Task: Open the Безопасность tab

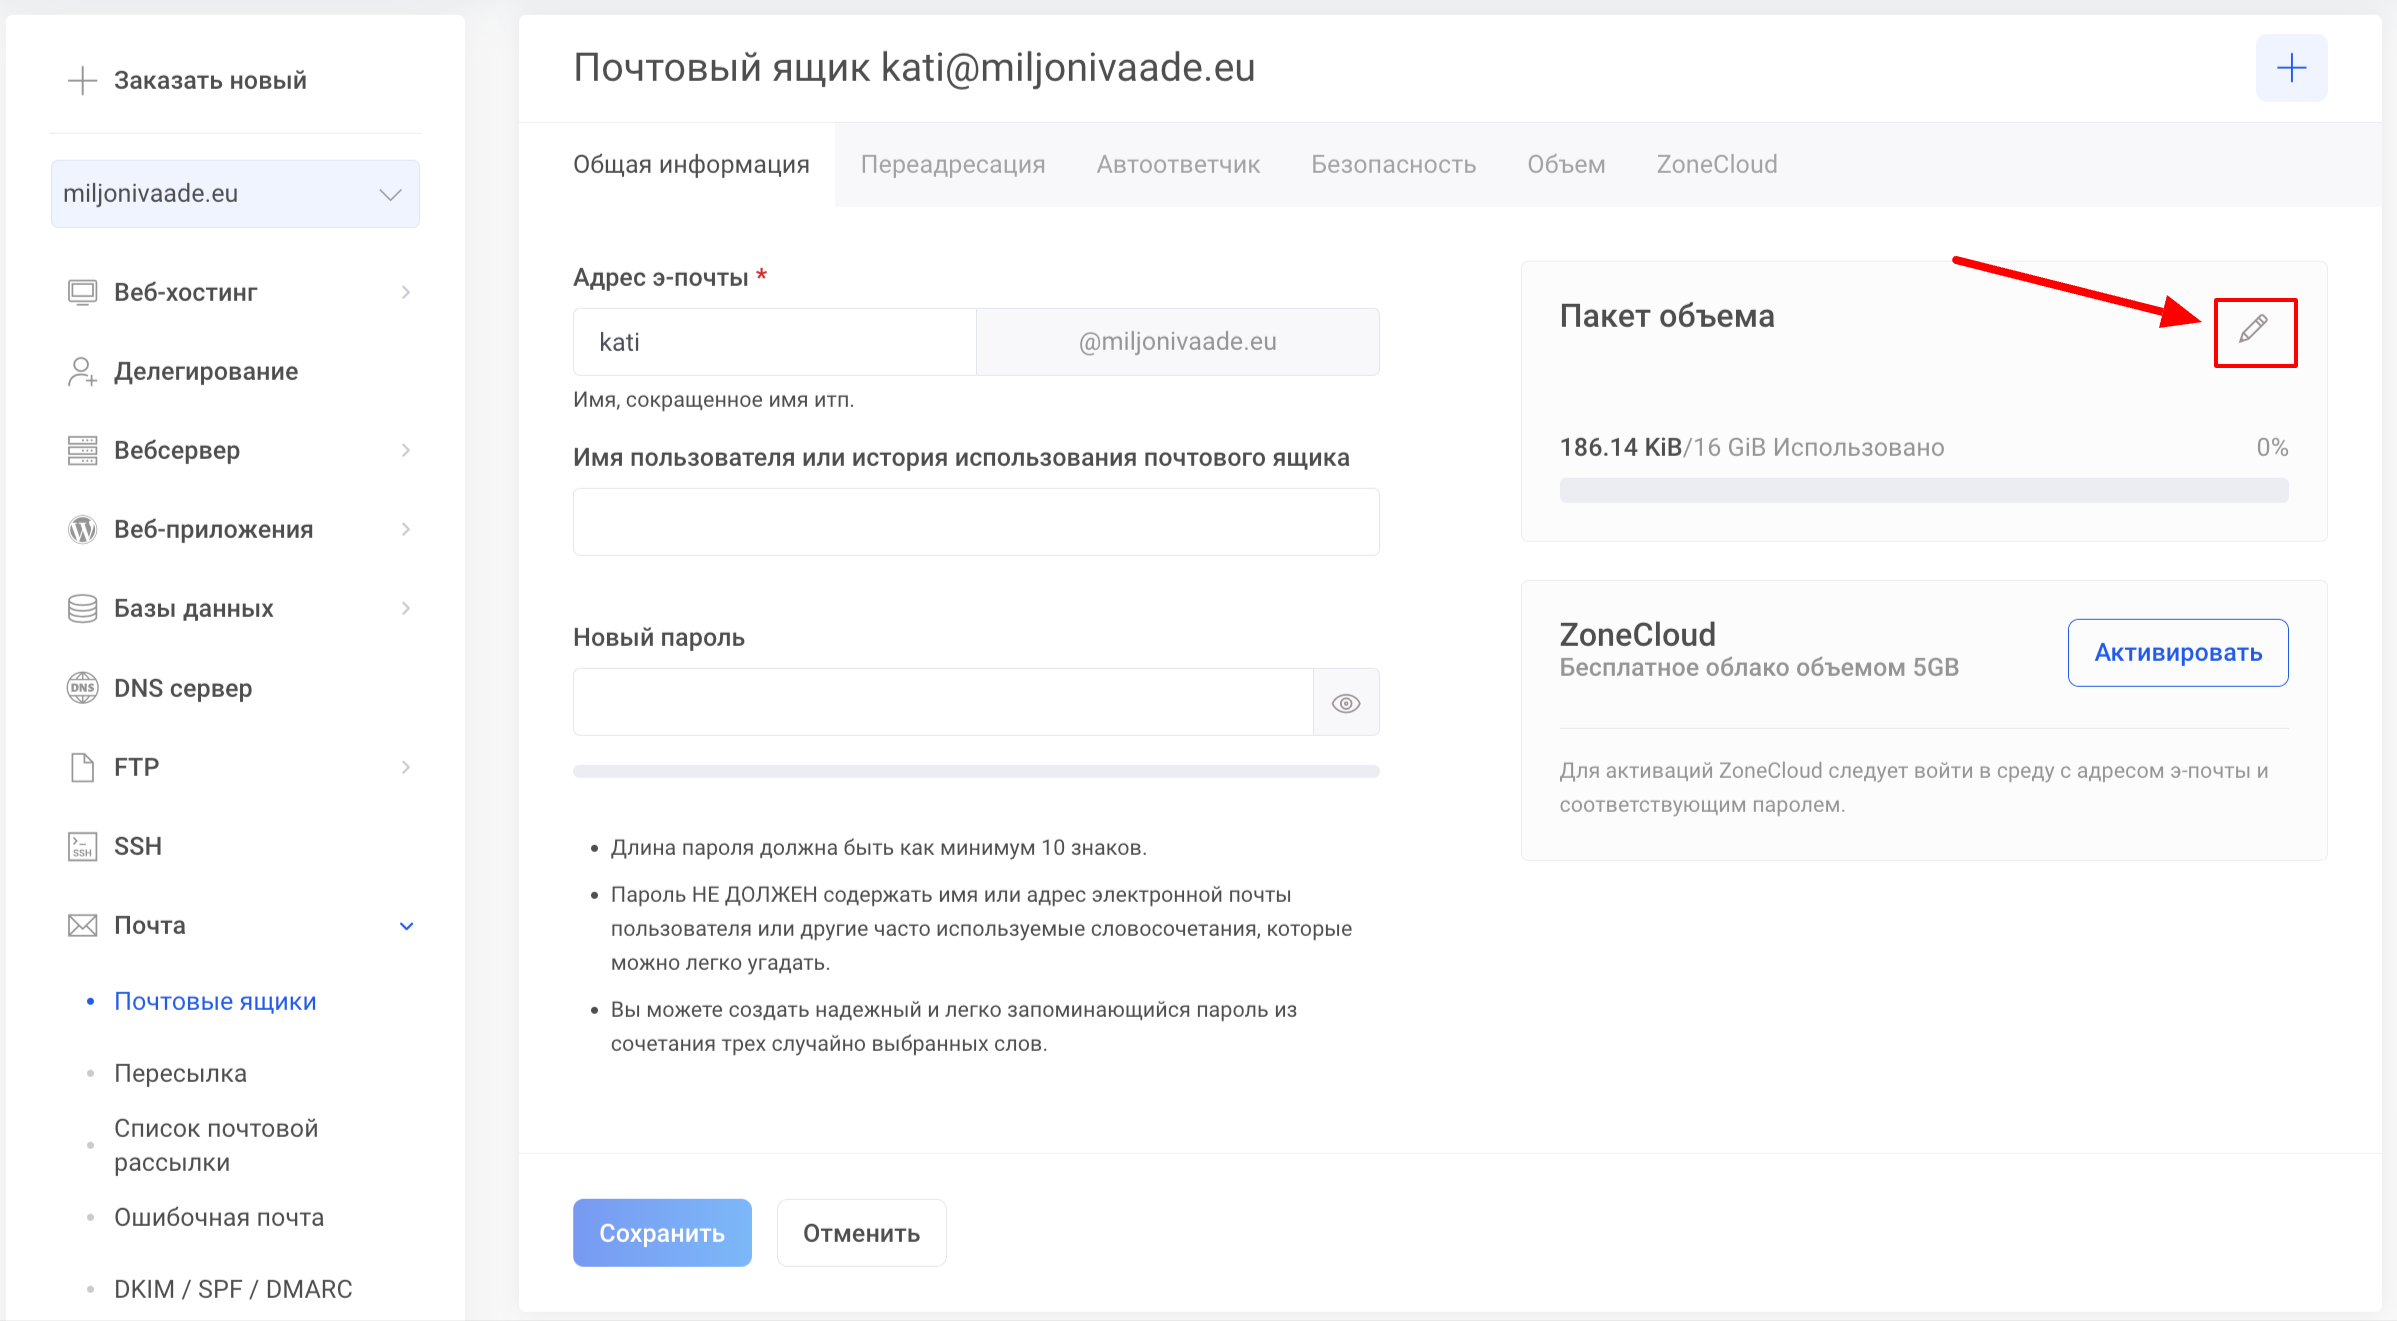Action: point(1393,164)
